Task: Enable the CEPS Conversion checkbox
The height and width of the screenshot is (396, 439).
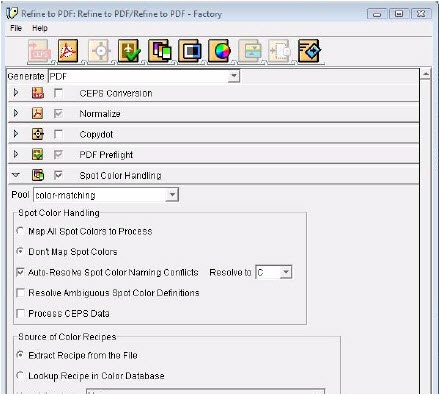Action: 58,93
